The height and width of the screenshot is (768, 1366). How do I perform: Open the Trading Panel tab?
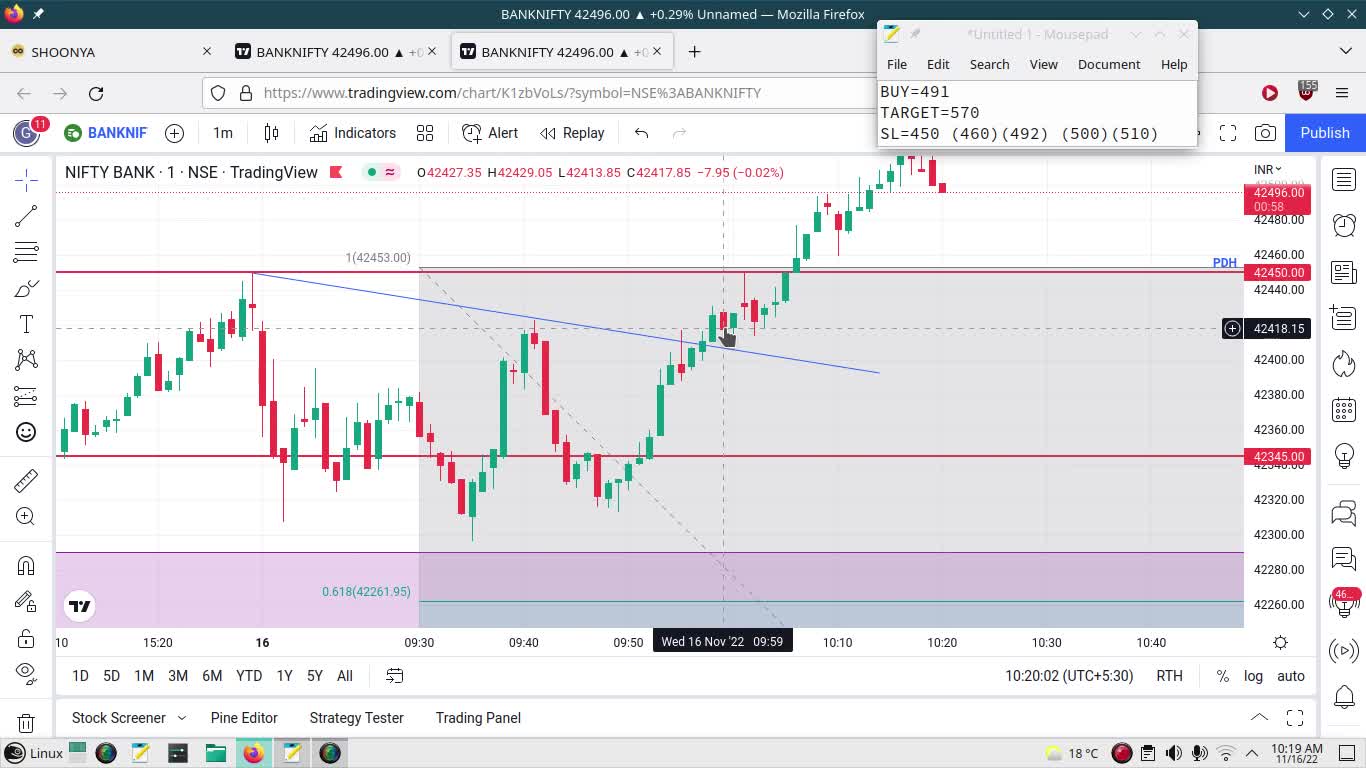[x=478, y=718]
